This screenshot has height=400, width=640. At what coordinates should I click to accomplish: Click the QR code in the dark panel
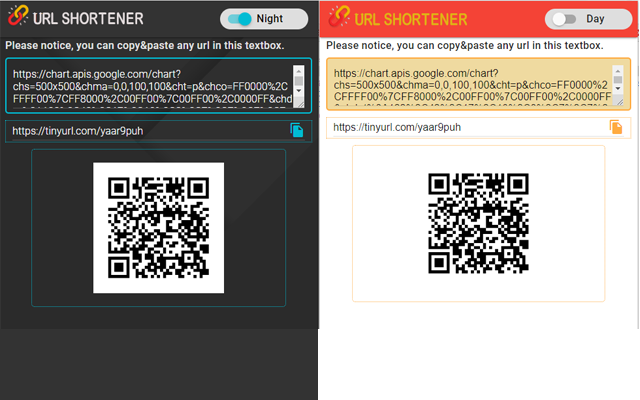point(158,228)
